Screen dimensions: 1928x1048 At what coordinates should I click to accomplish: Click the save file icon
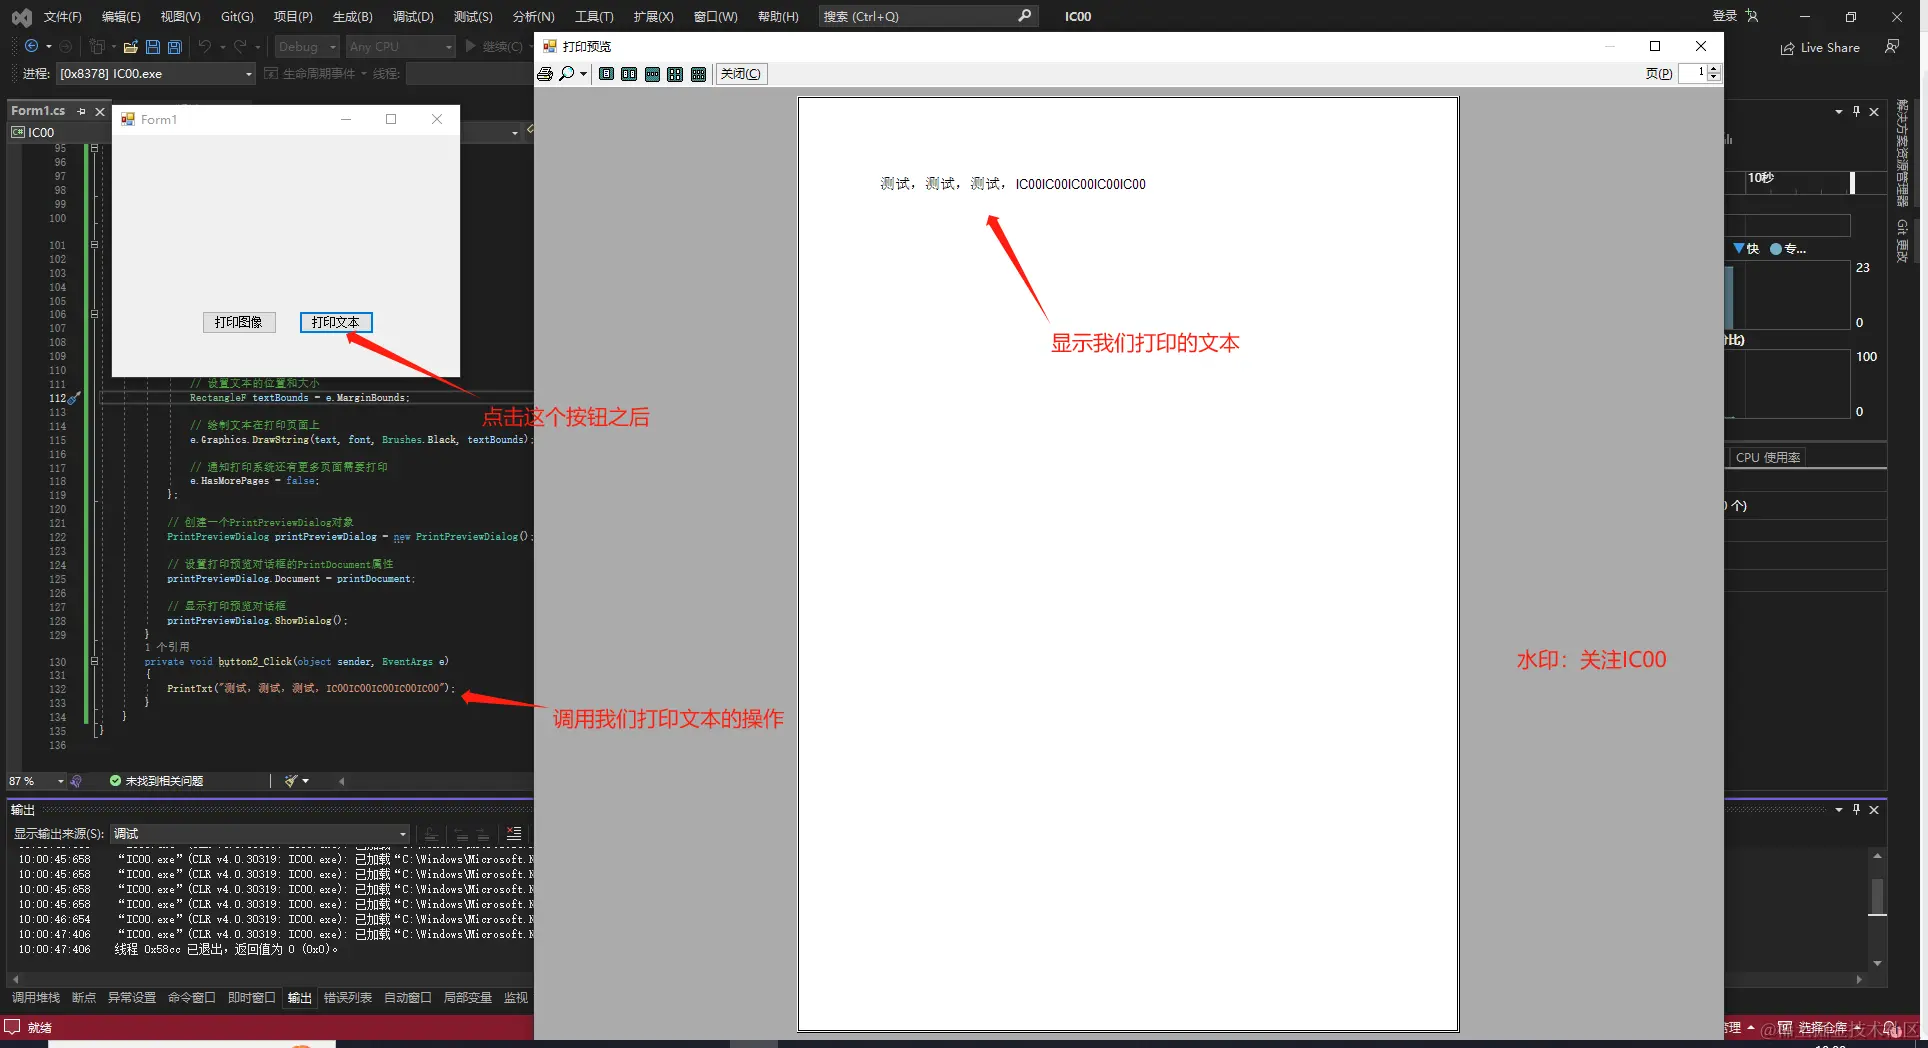pos(153,47)
